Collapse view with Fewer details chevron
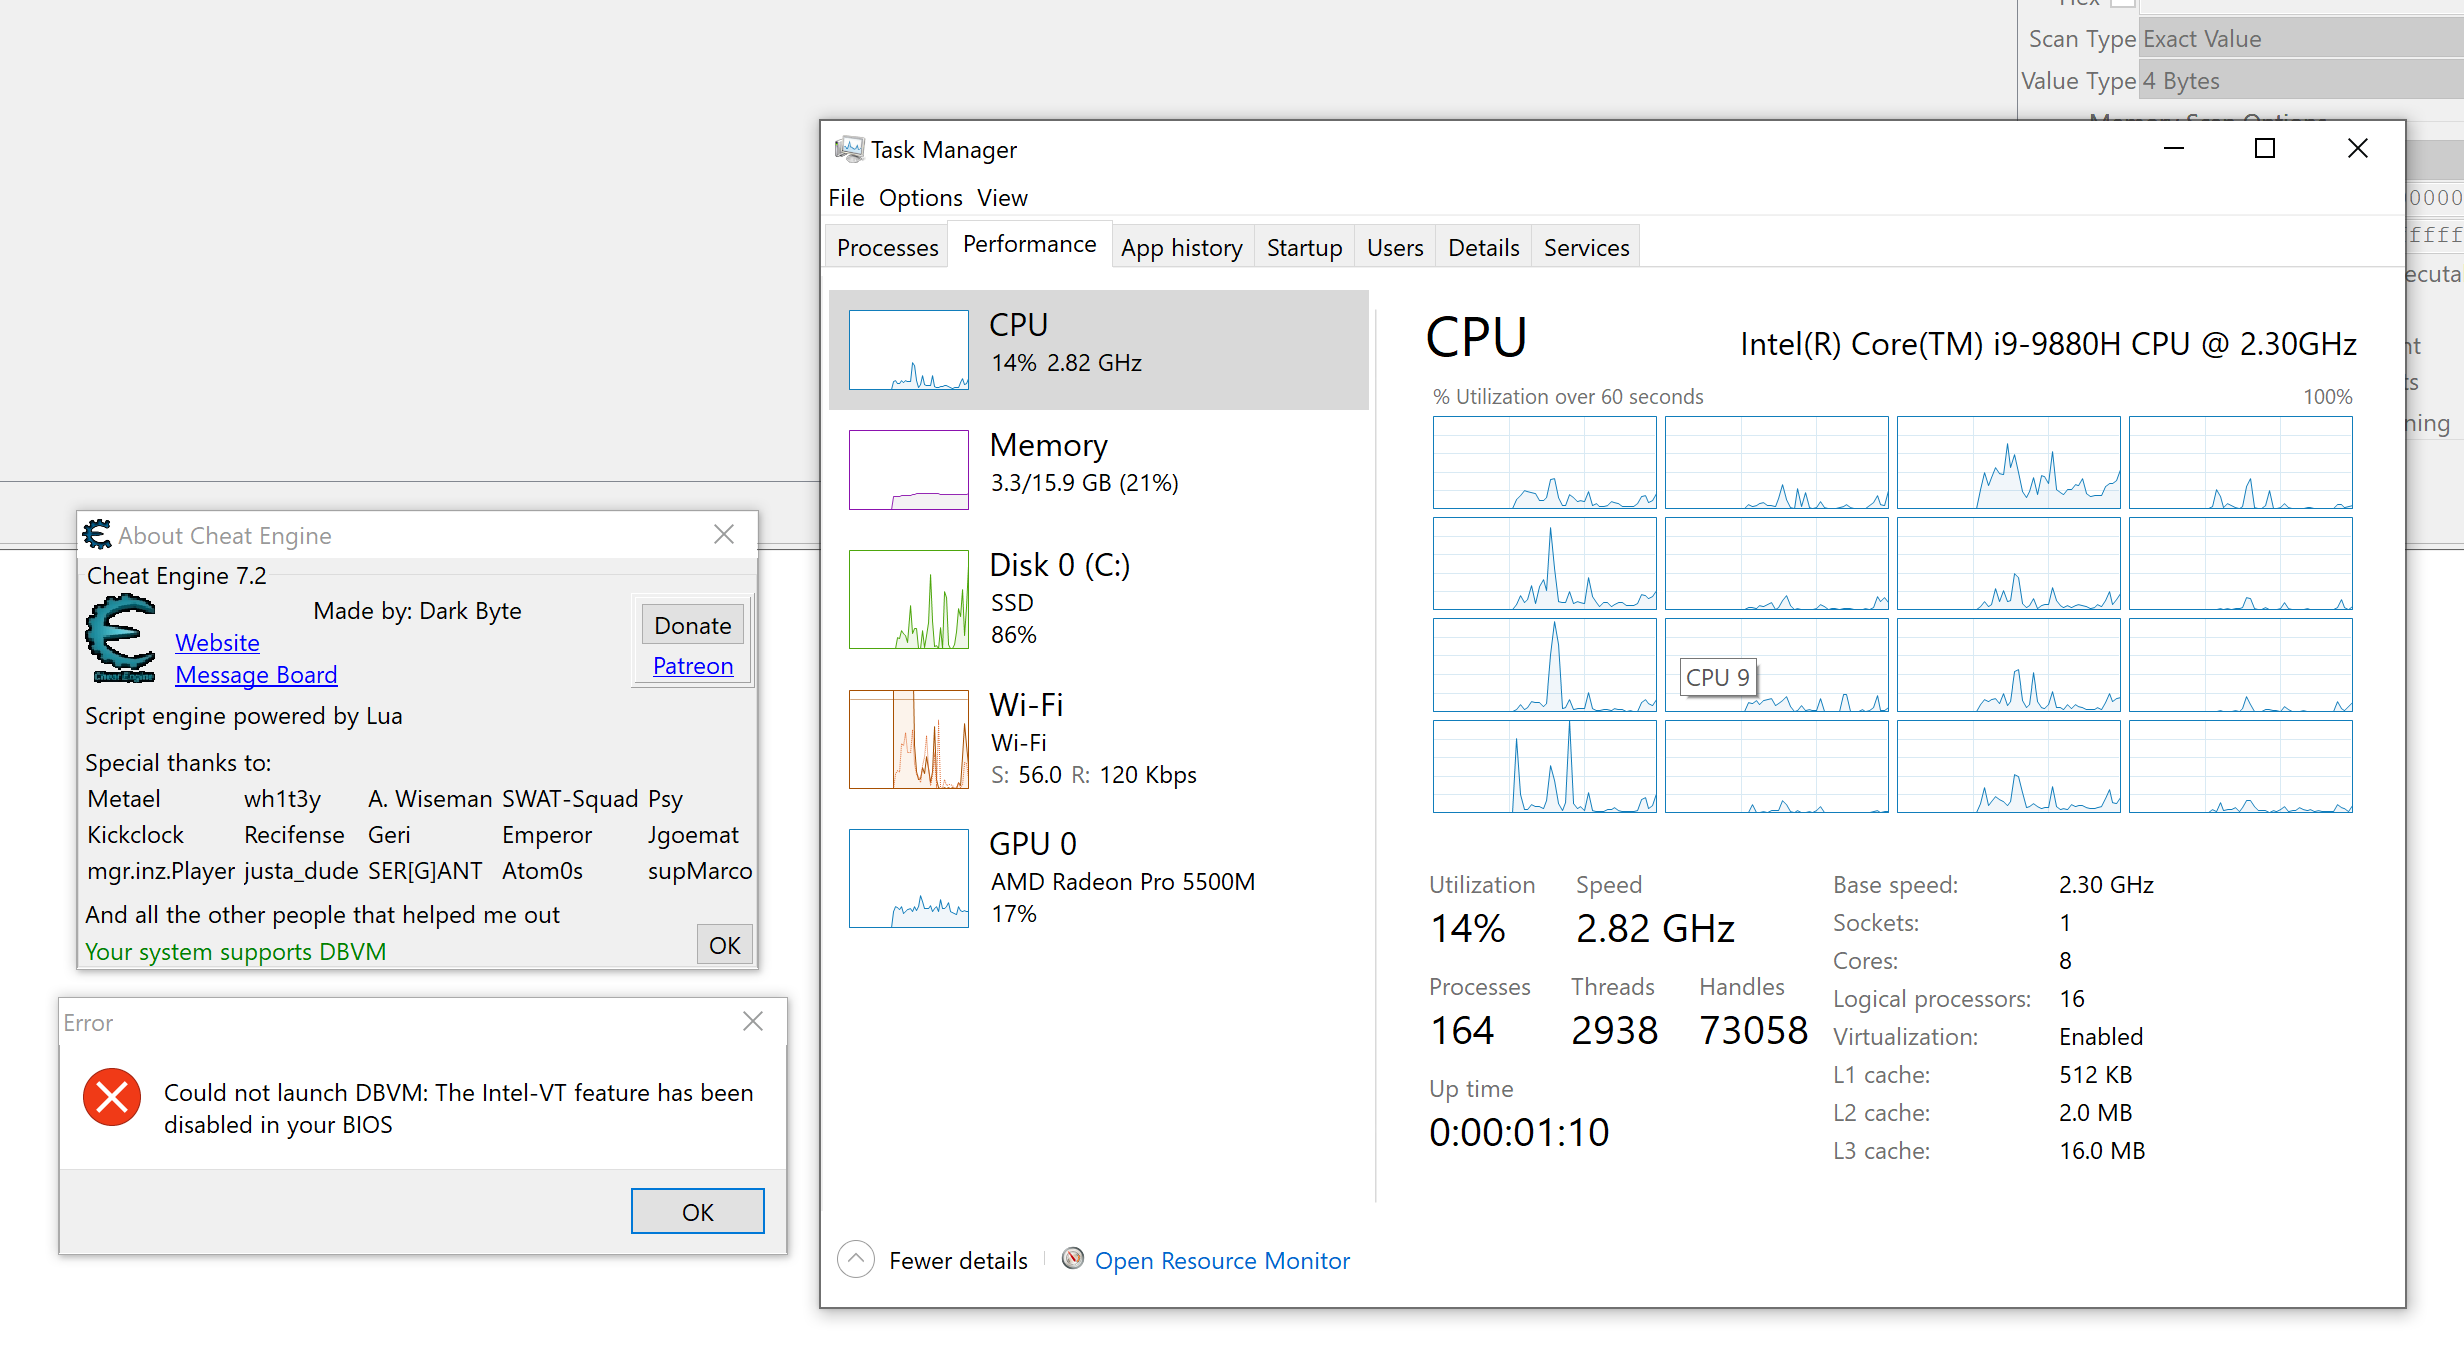The width and height of the screenshot is (2464, 1368). click(x=856, y=1259)
